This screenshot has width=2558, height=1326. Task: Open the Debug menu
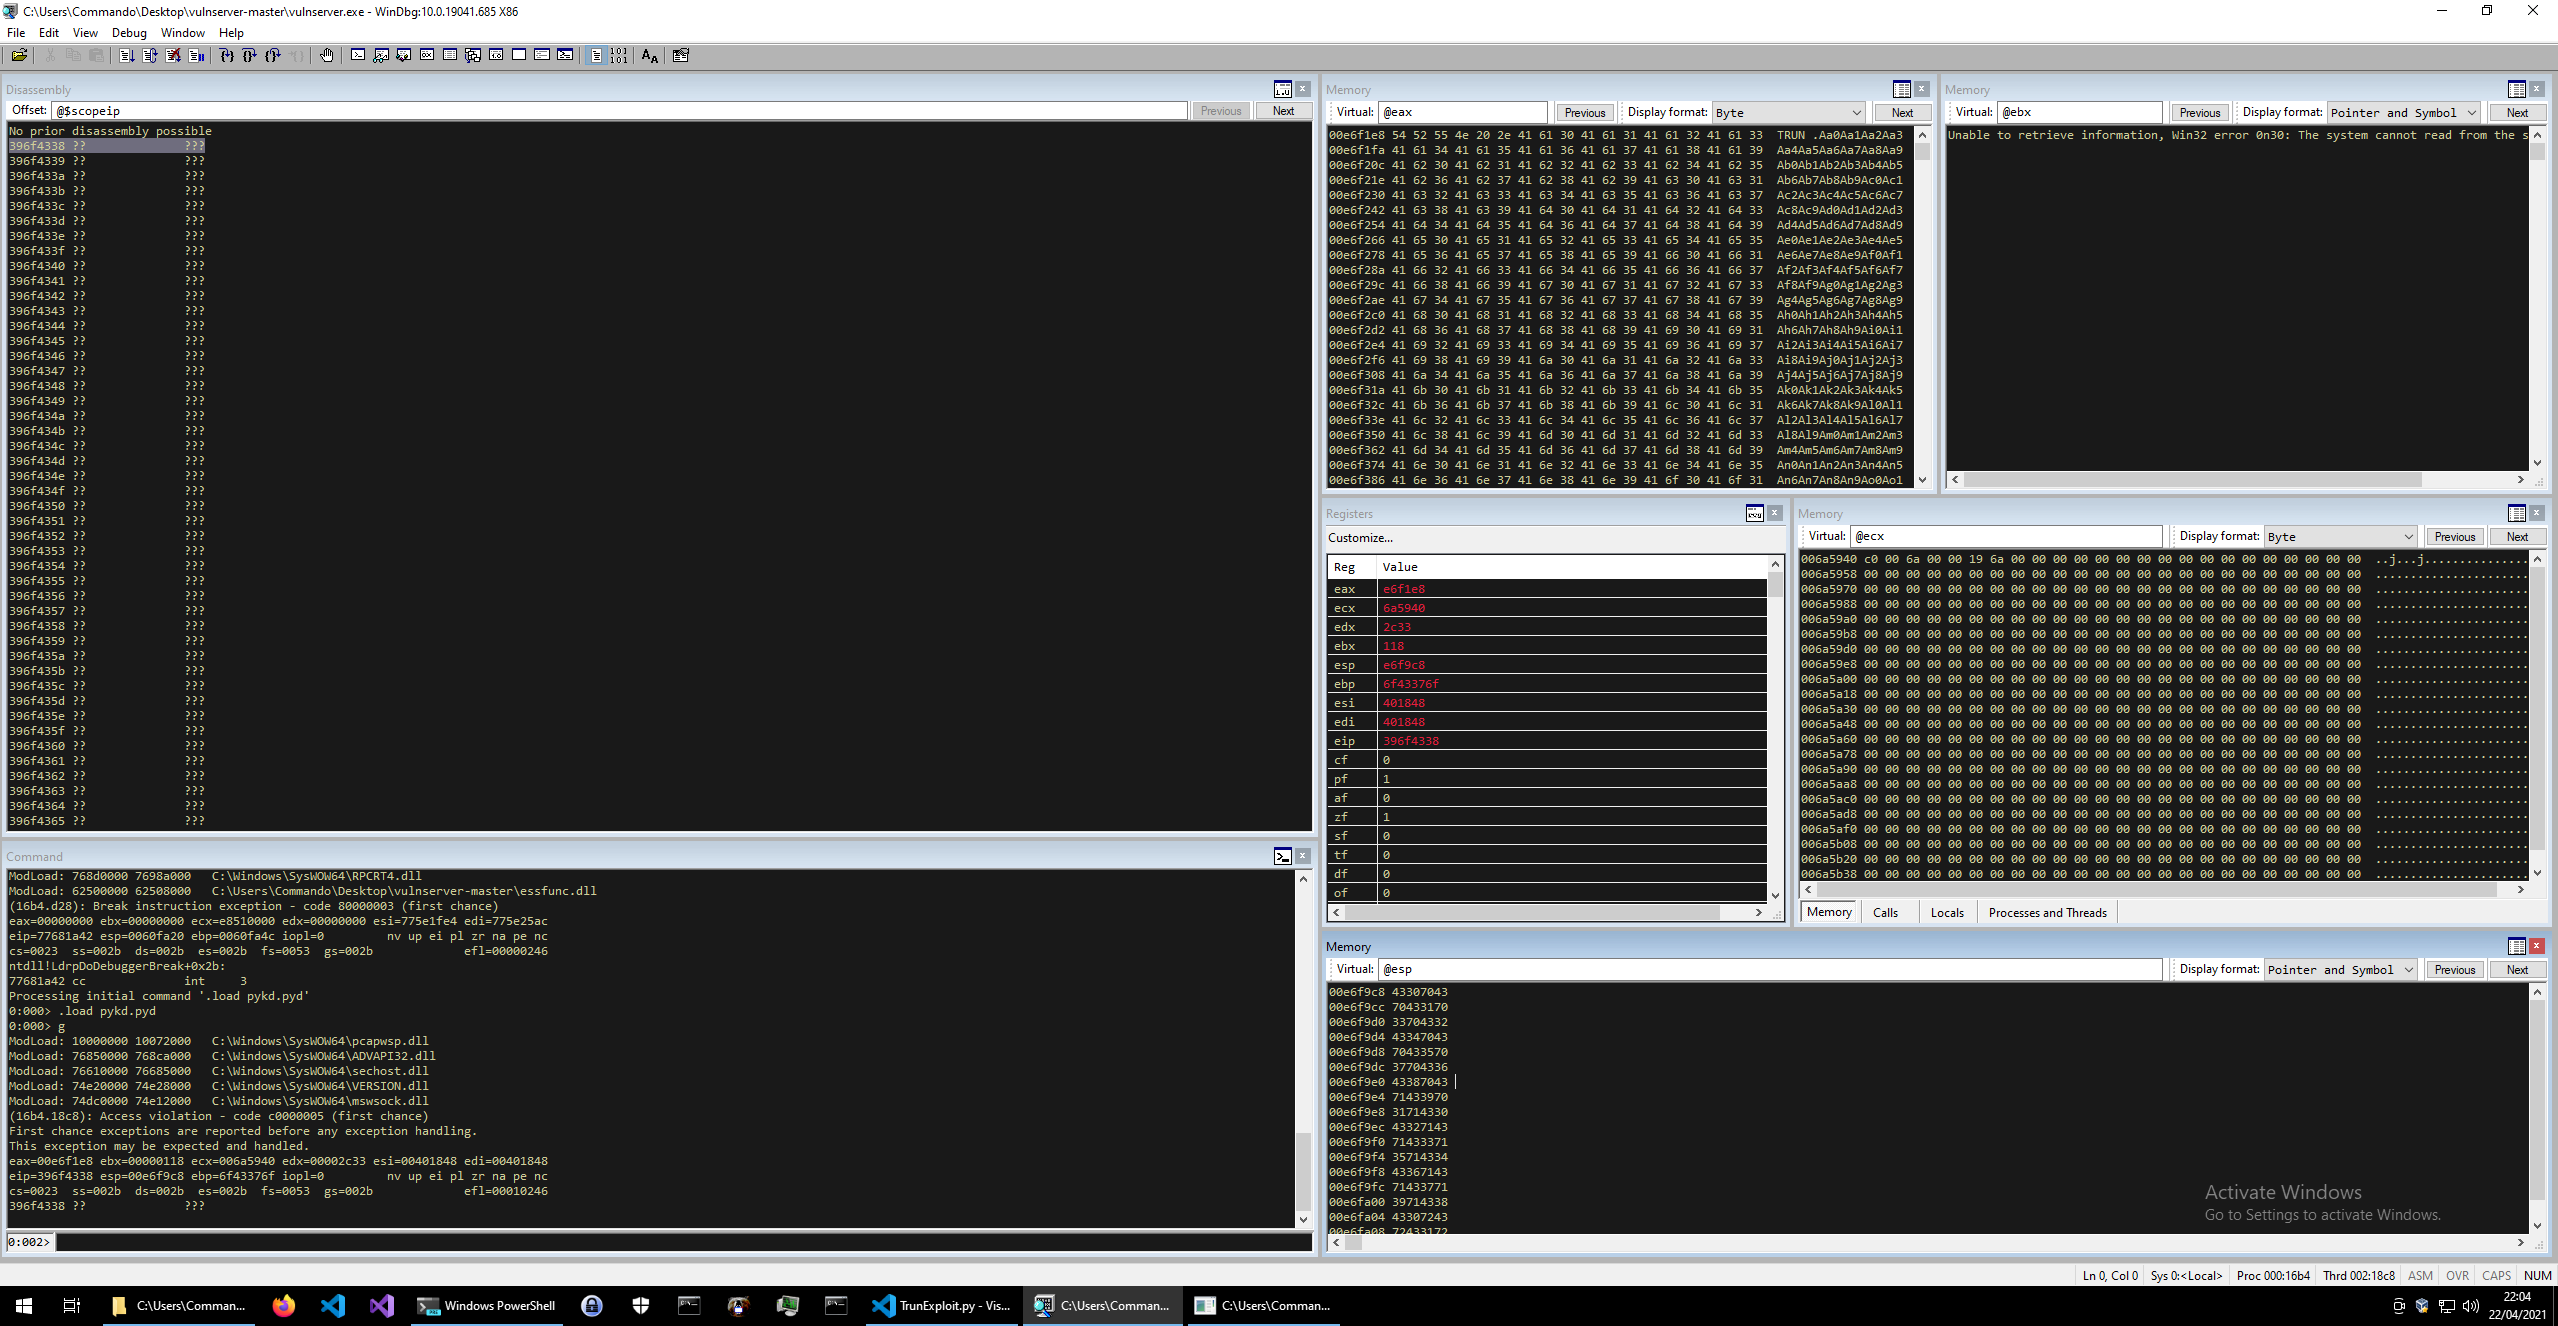pos(129,33)
